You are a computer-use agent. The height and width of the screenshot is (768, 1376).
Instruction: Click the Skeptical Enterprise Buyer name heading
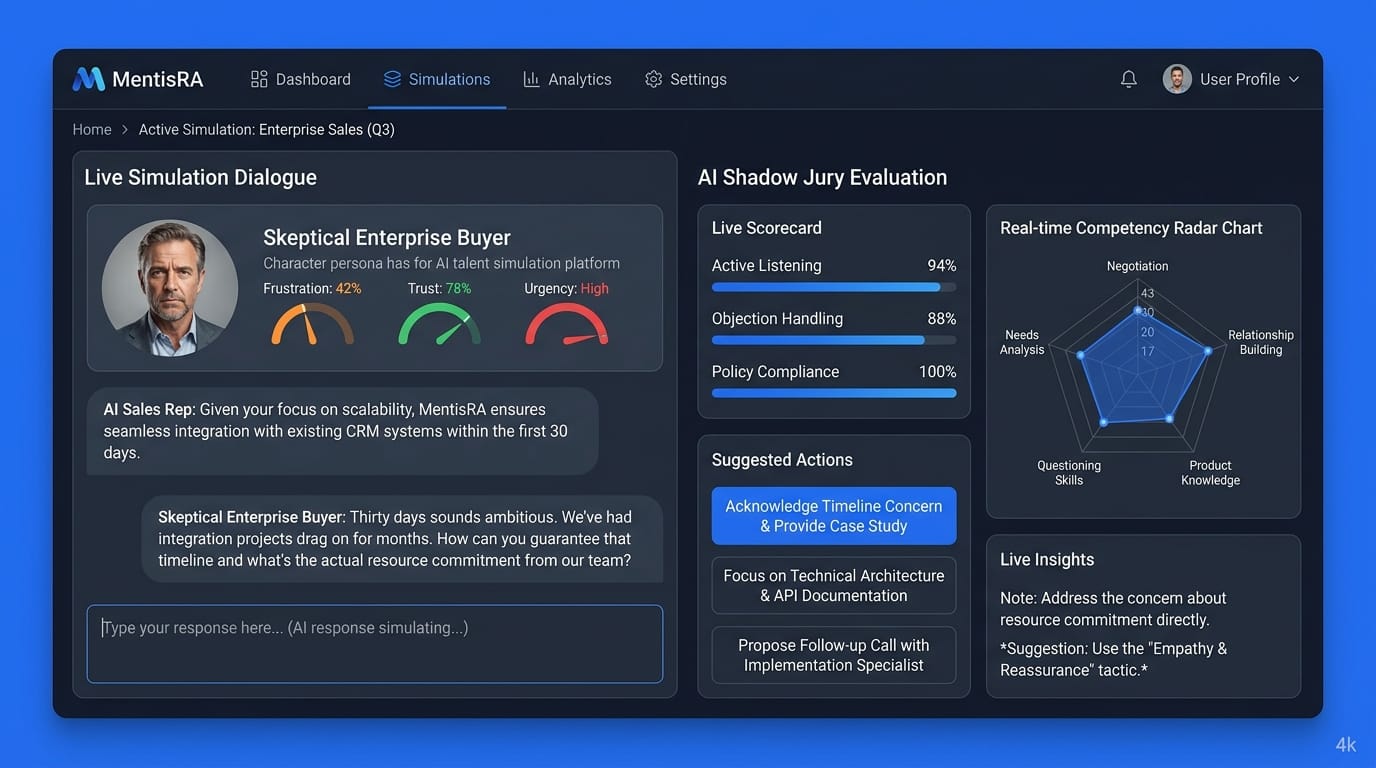coord(387,237)
